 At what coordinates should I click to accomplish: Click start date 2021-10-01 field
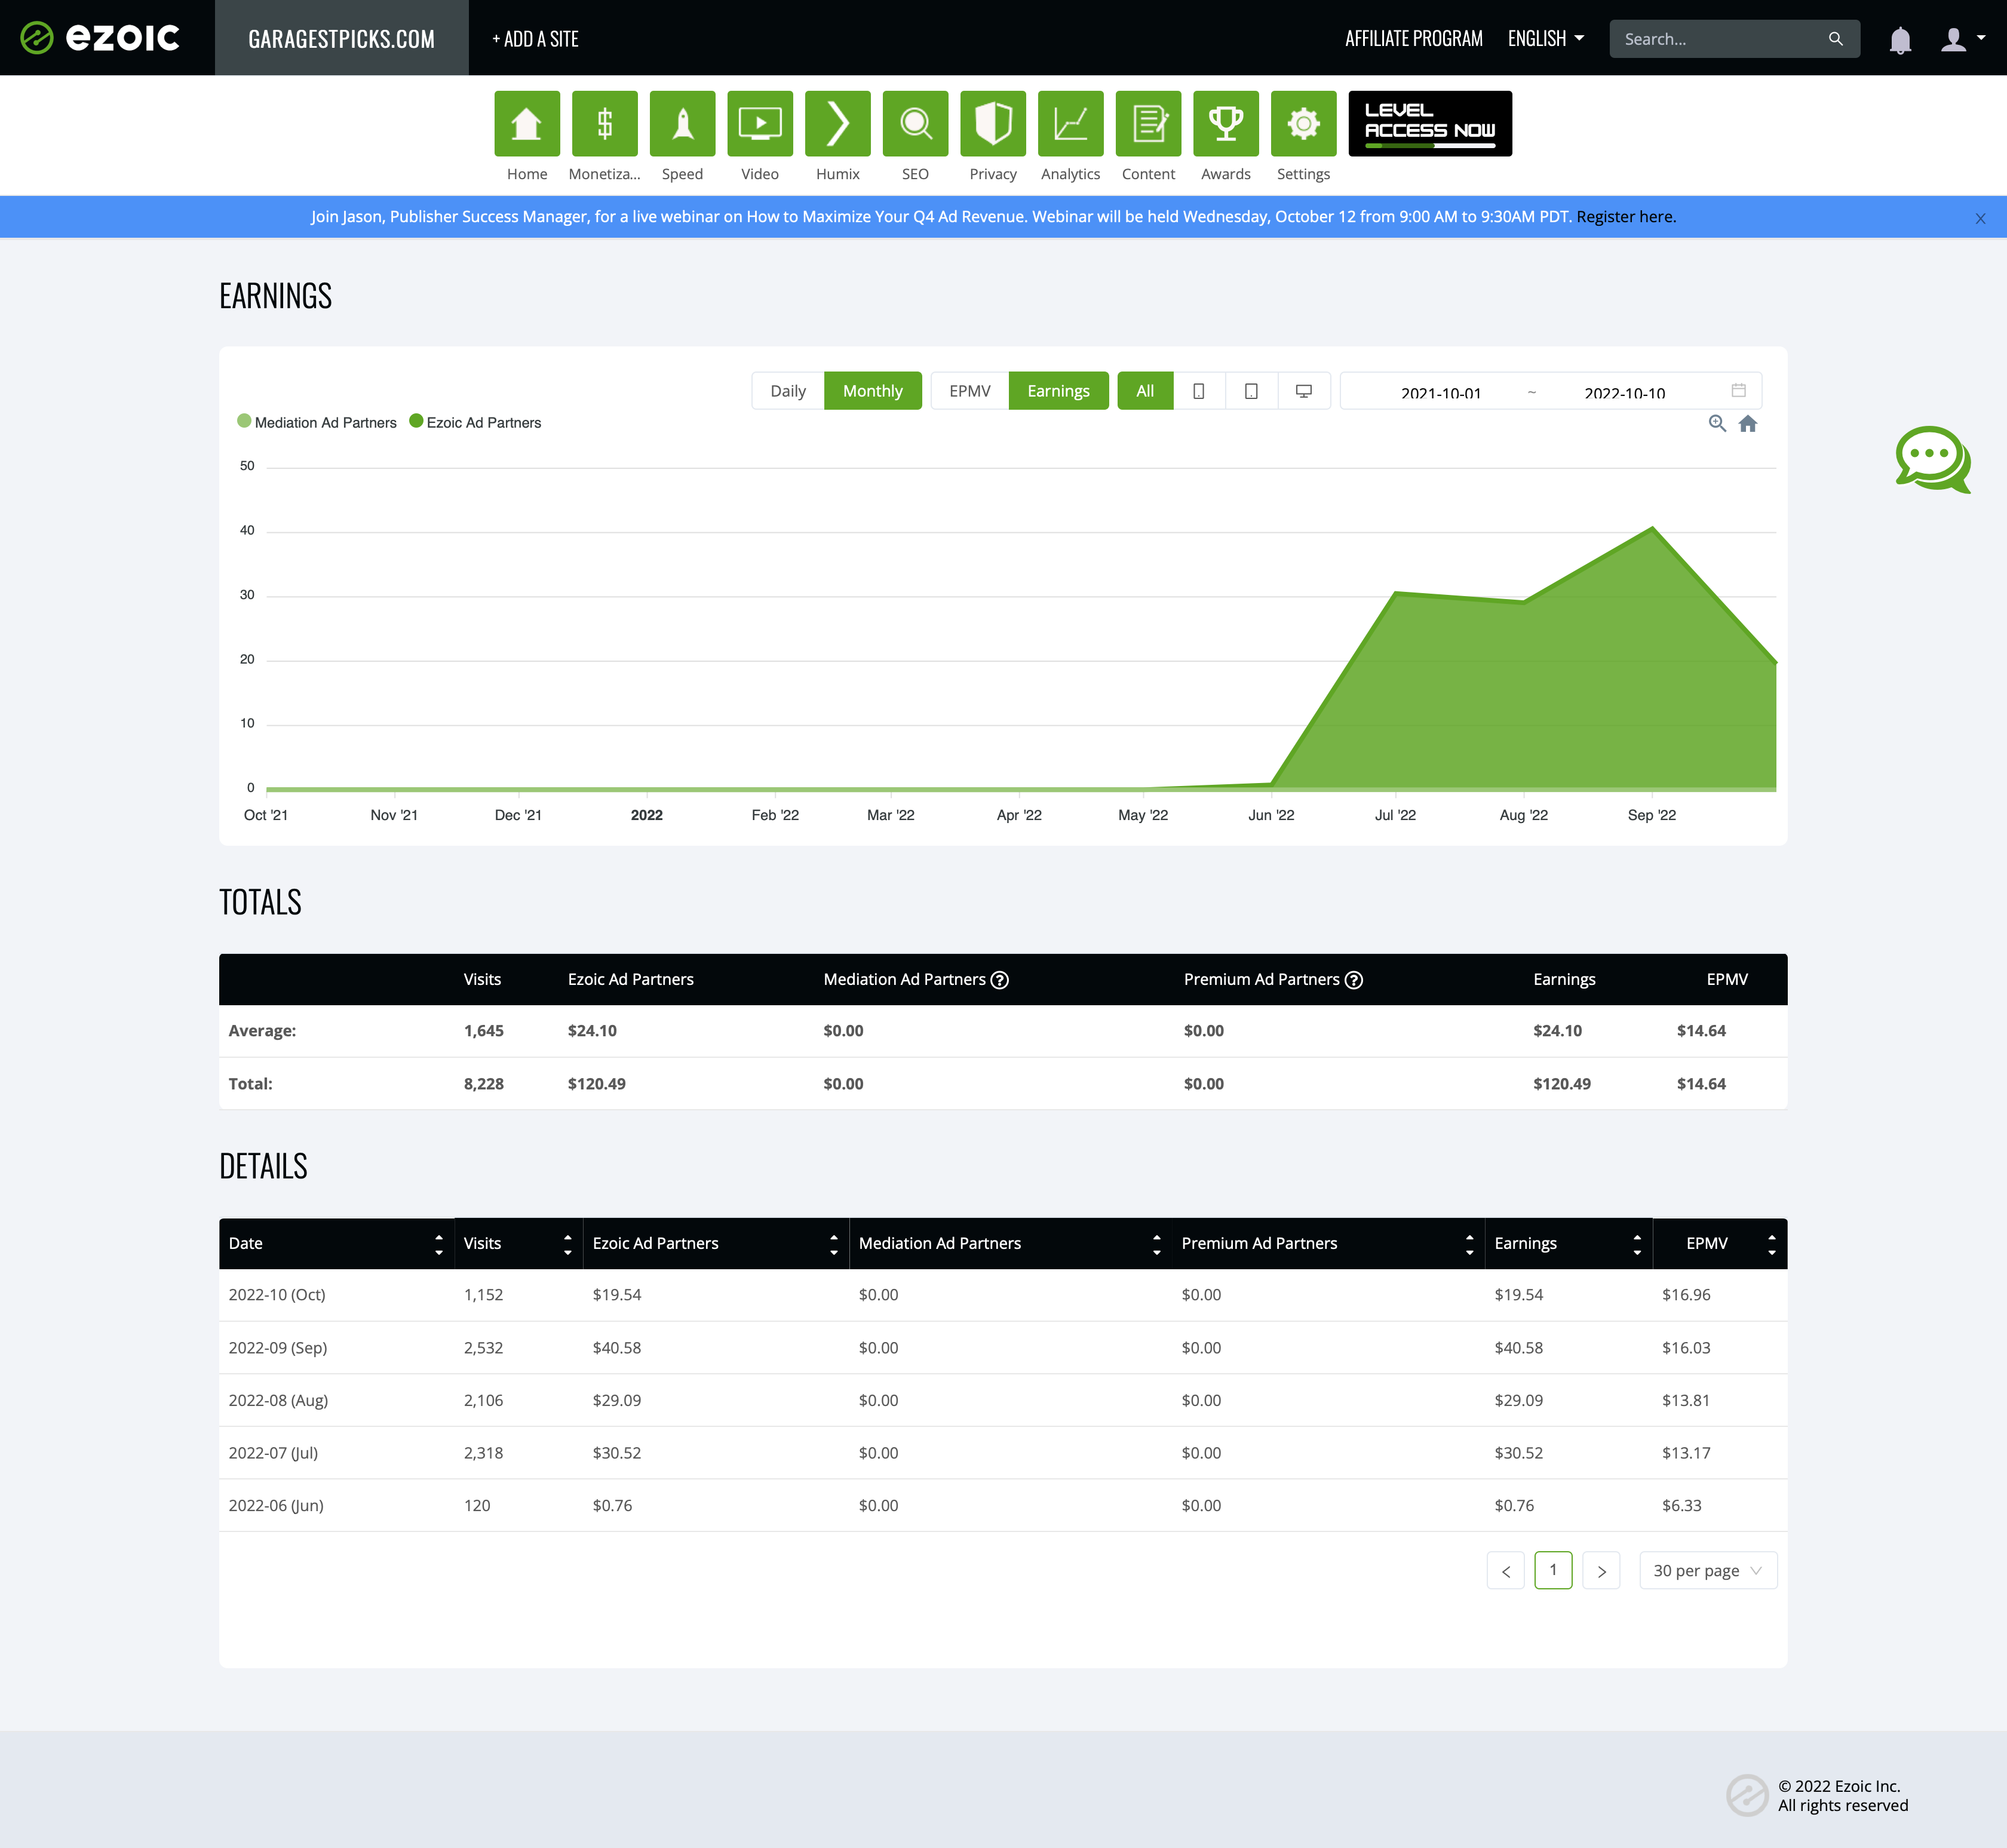(x=1440, y=392)
